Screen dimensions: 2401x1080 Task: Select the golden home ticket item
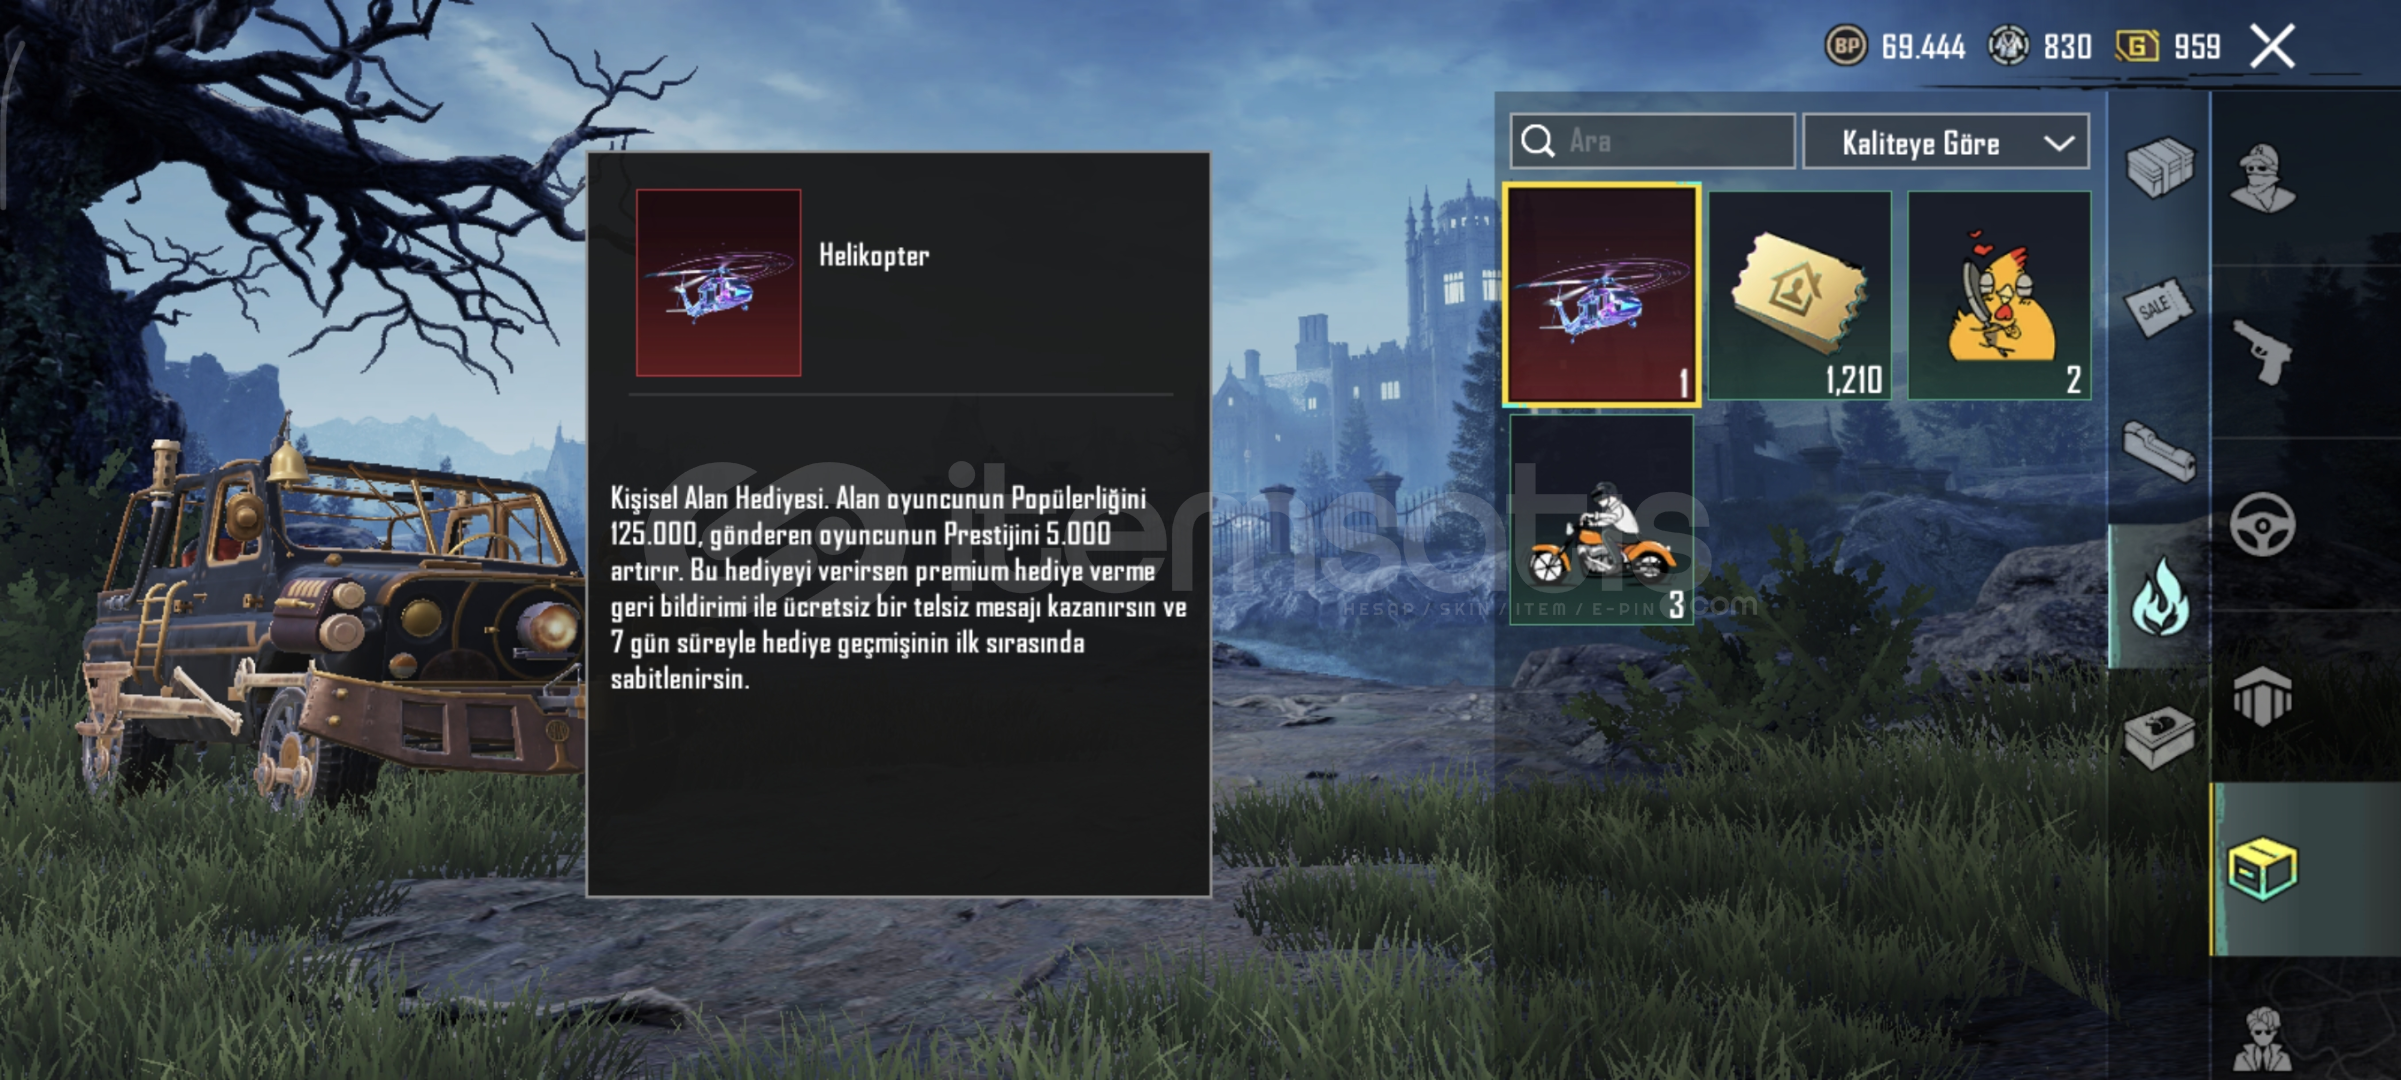pos(1799,296)
